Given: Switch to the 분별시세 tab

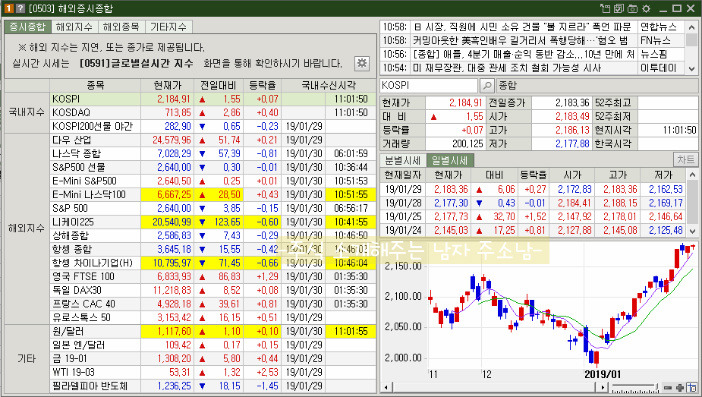Looking at the screenshot, I should click(402, 160).
